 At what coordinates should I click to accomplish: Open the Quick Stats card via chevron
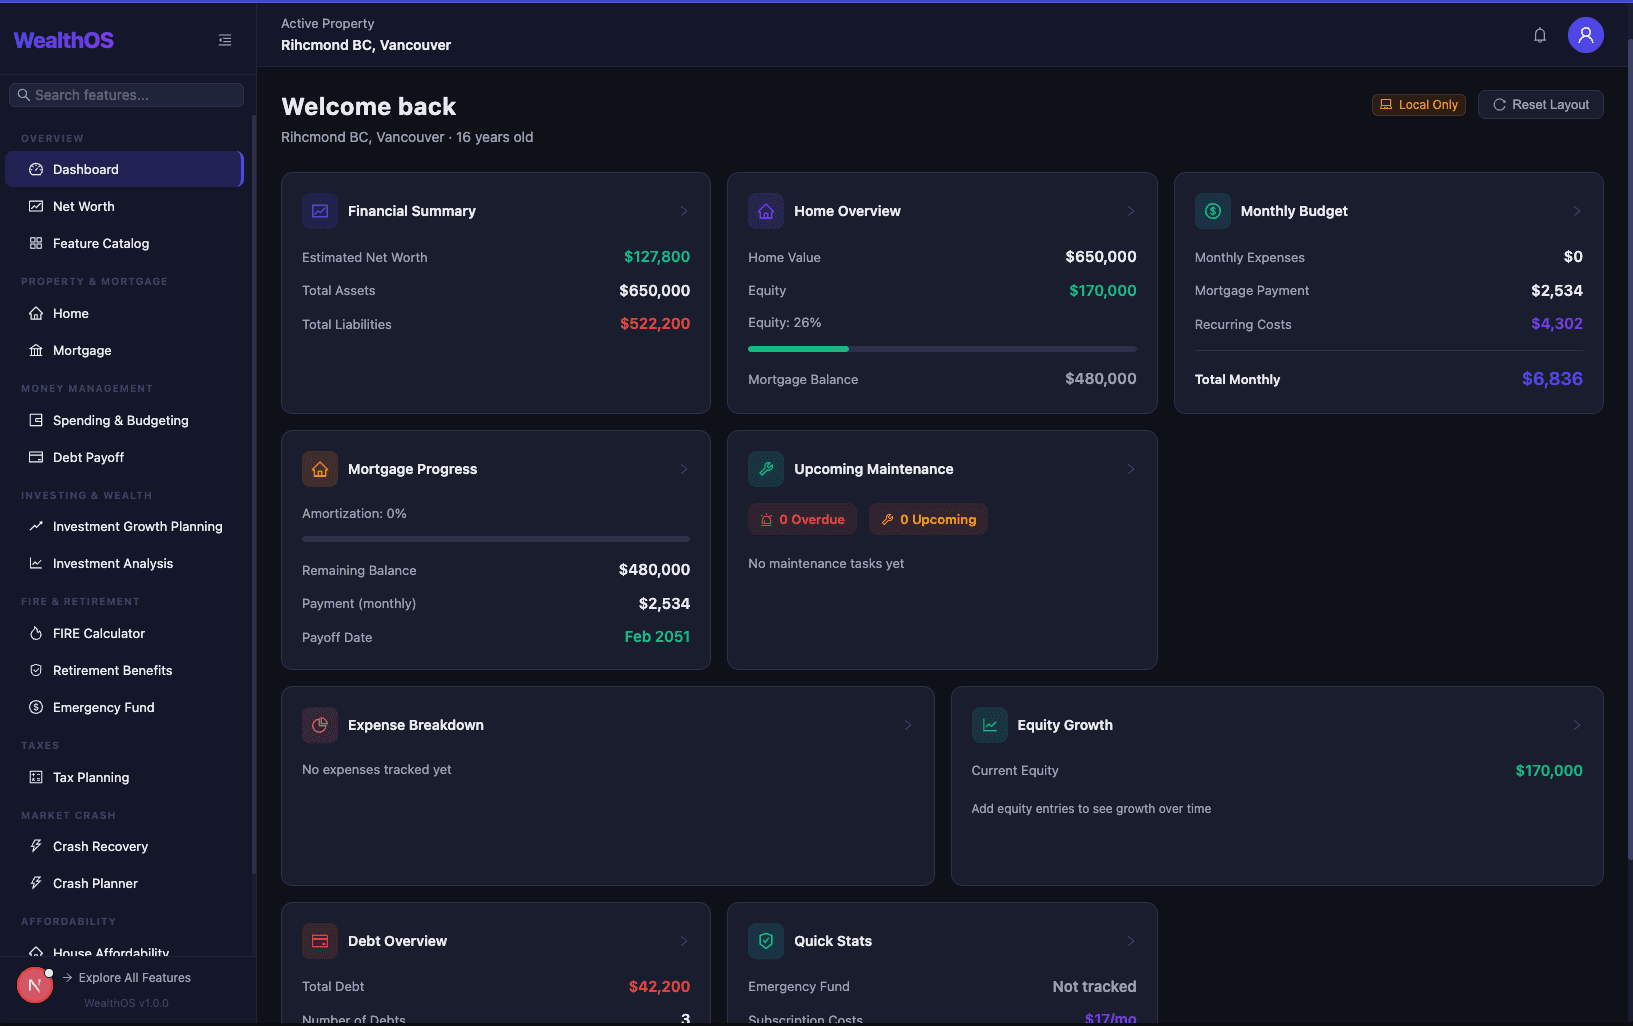coord(1130,941)
